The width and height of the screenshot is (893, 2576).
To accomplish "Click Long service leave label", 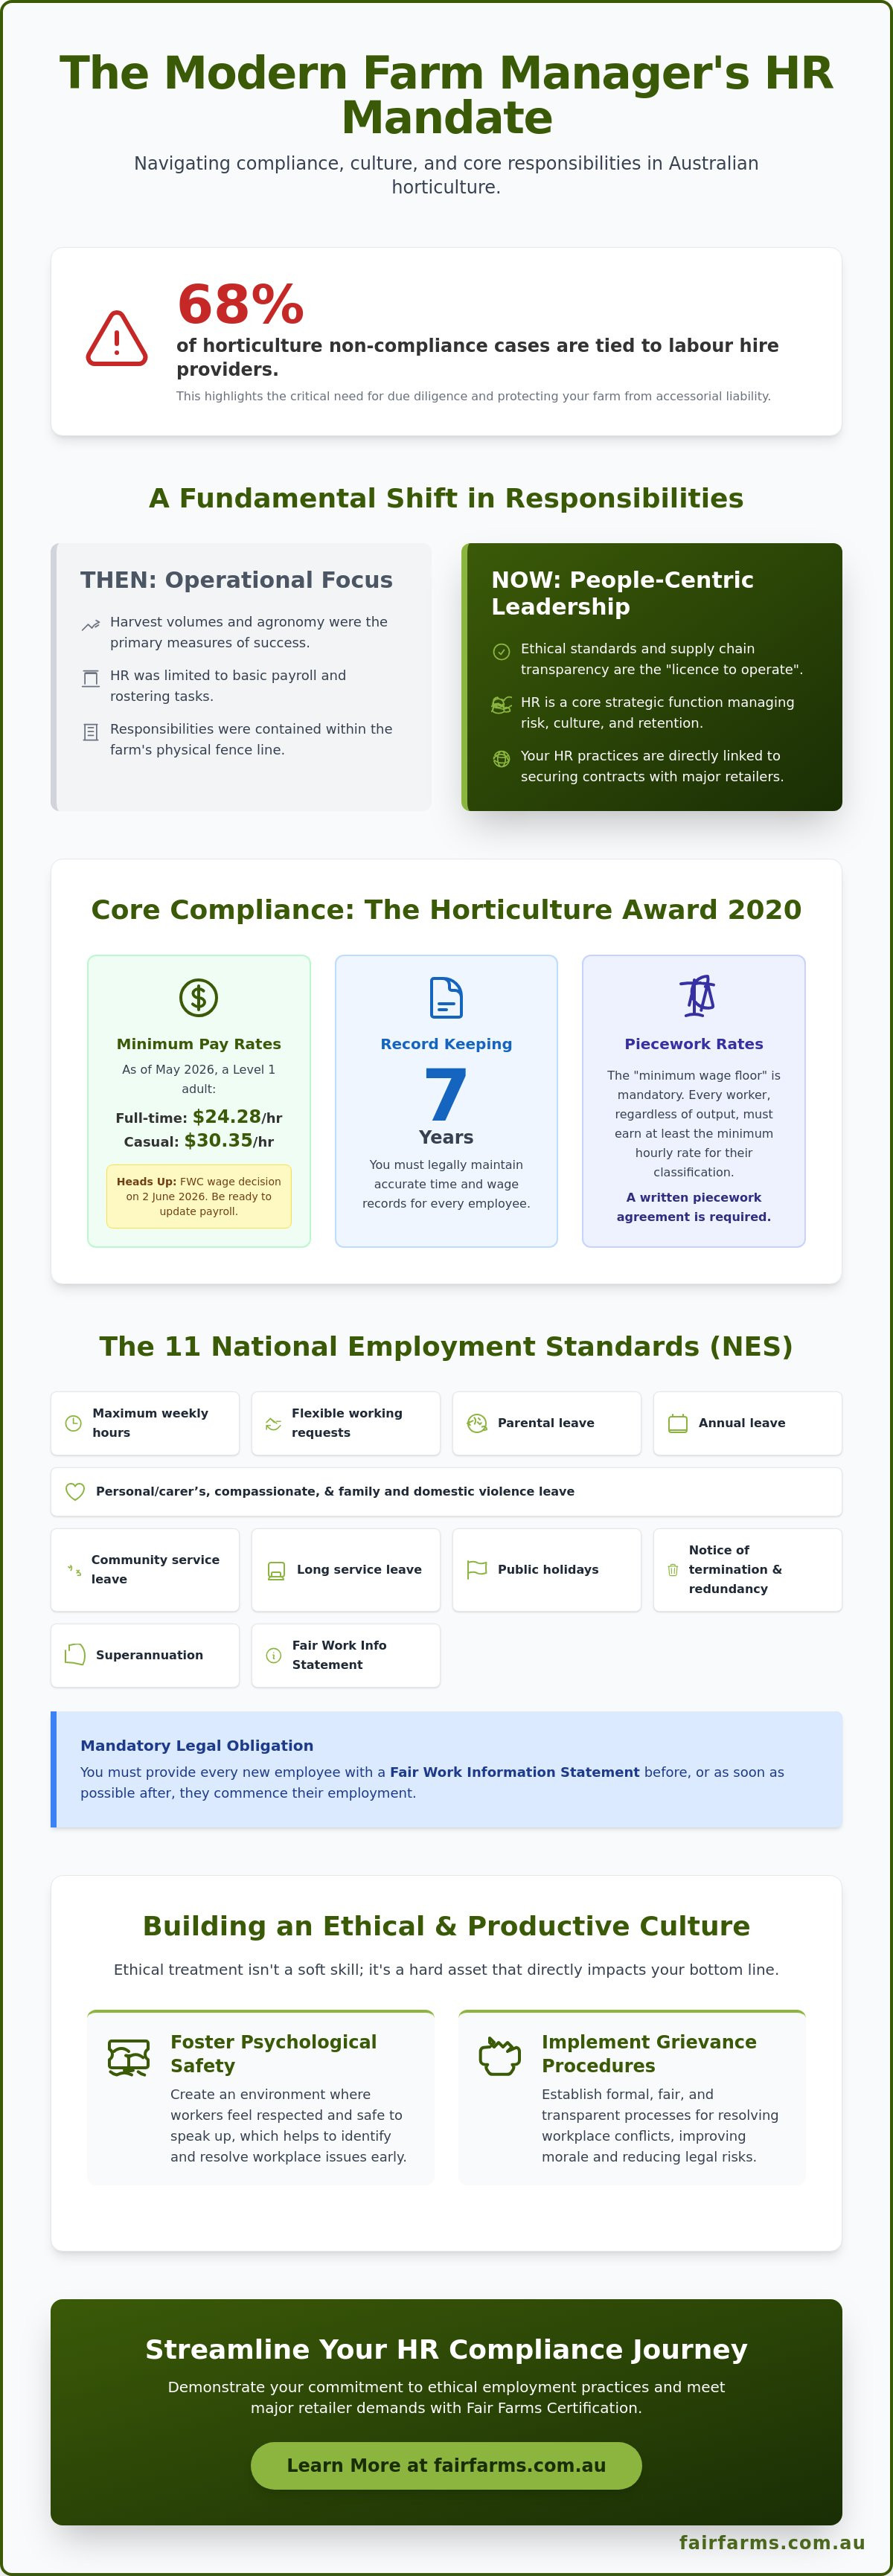I will point(359,1570).
